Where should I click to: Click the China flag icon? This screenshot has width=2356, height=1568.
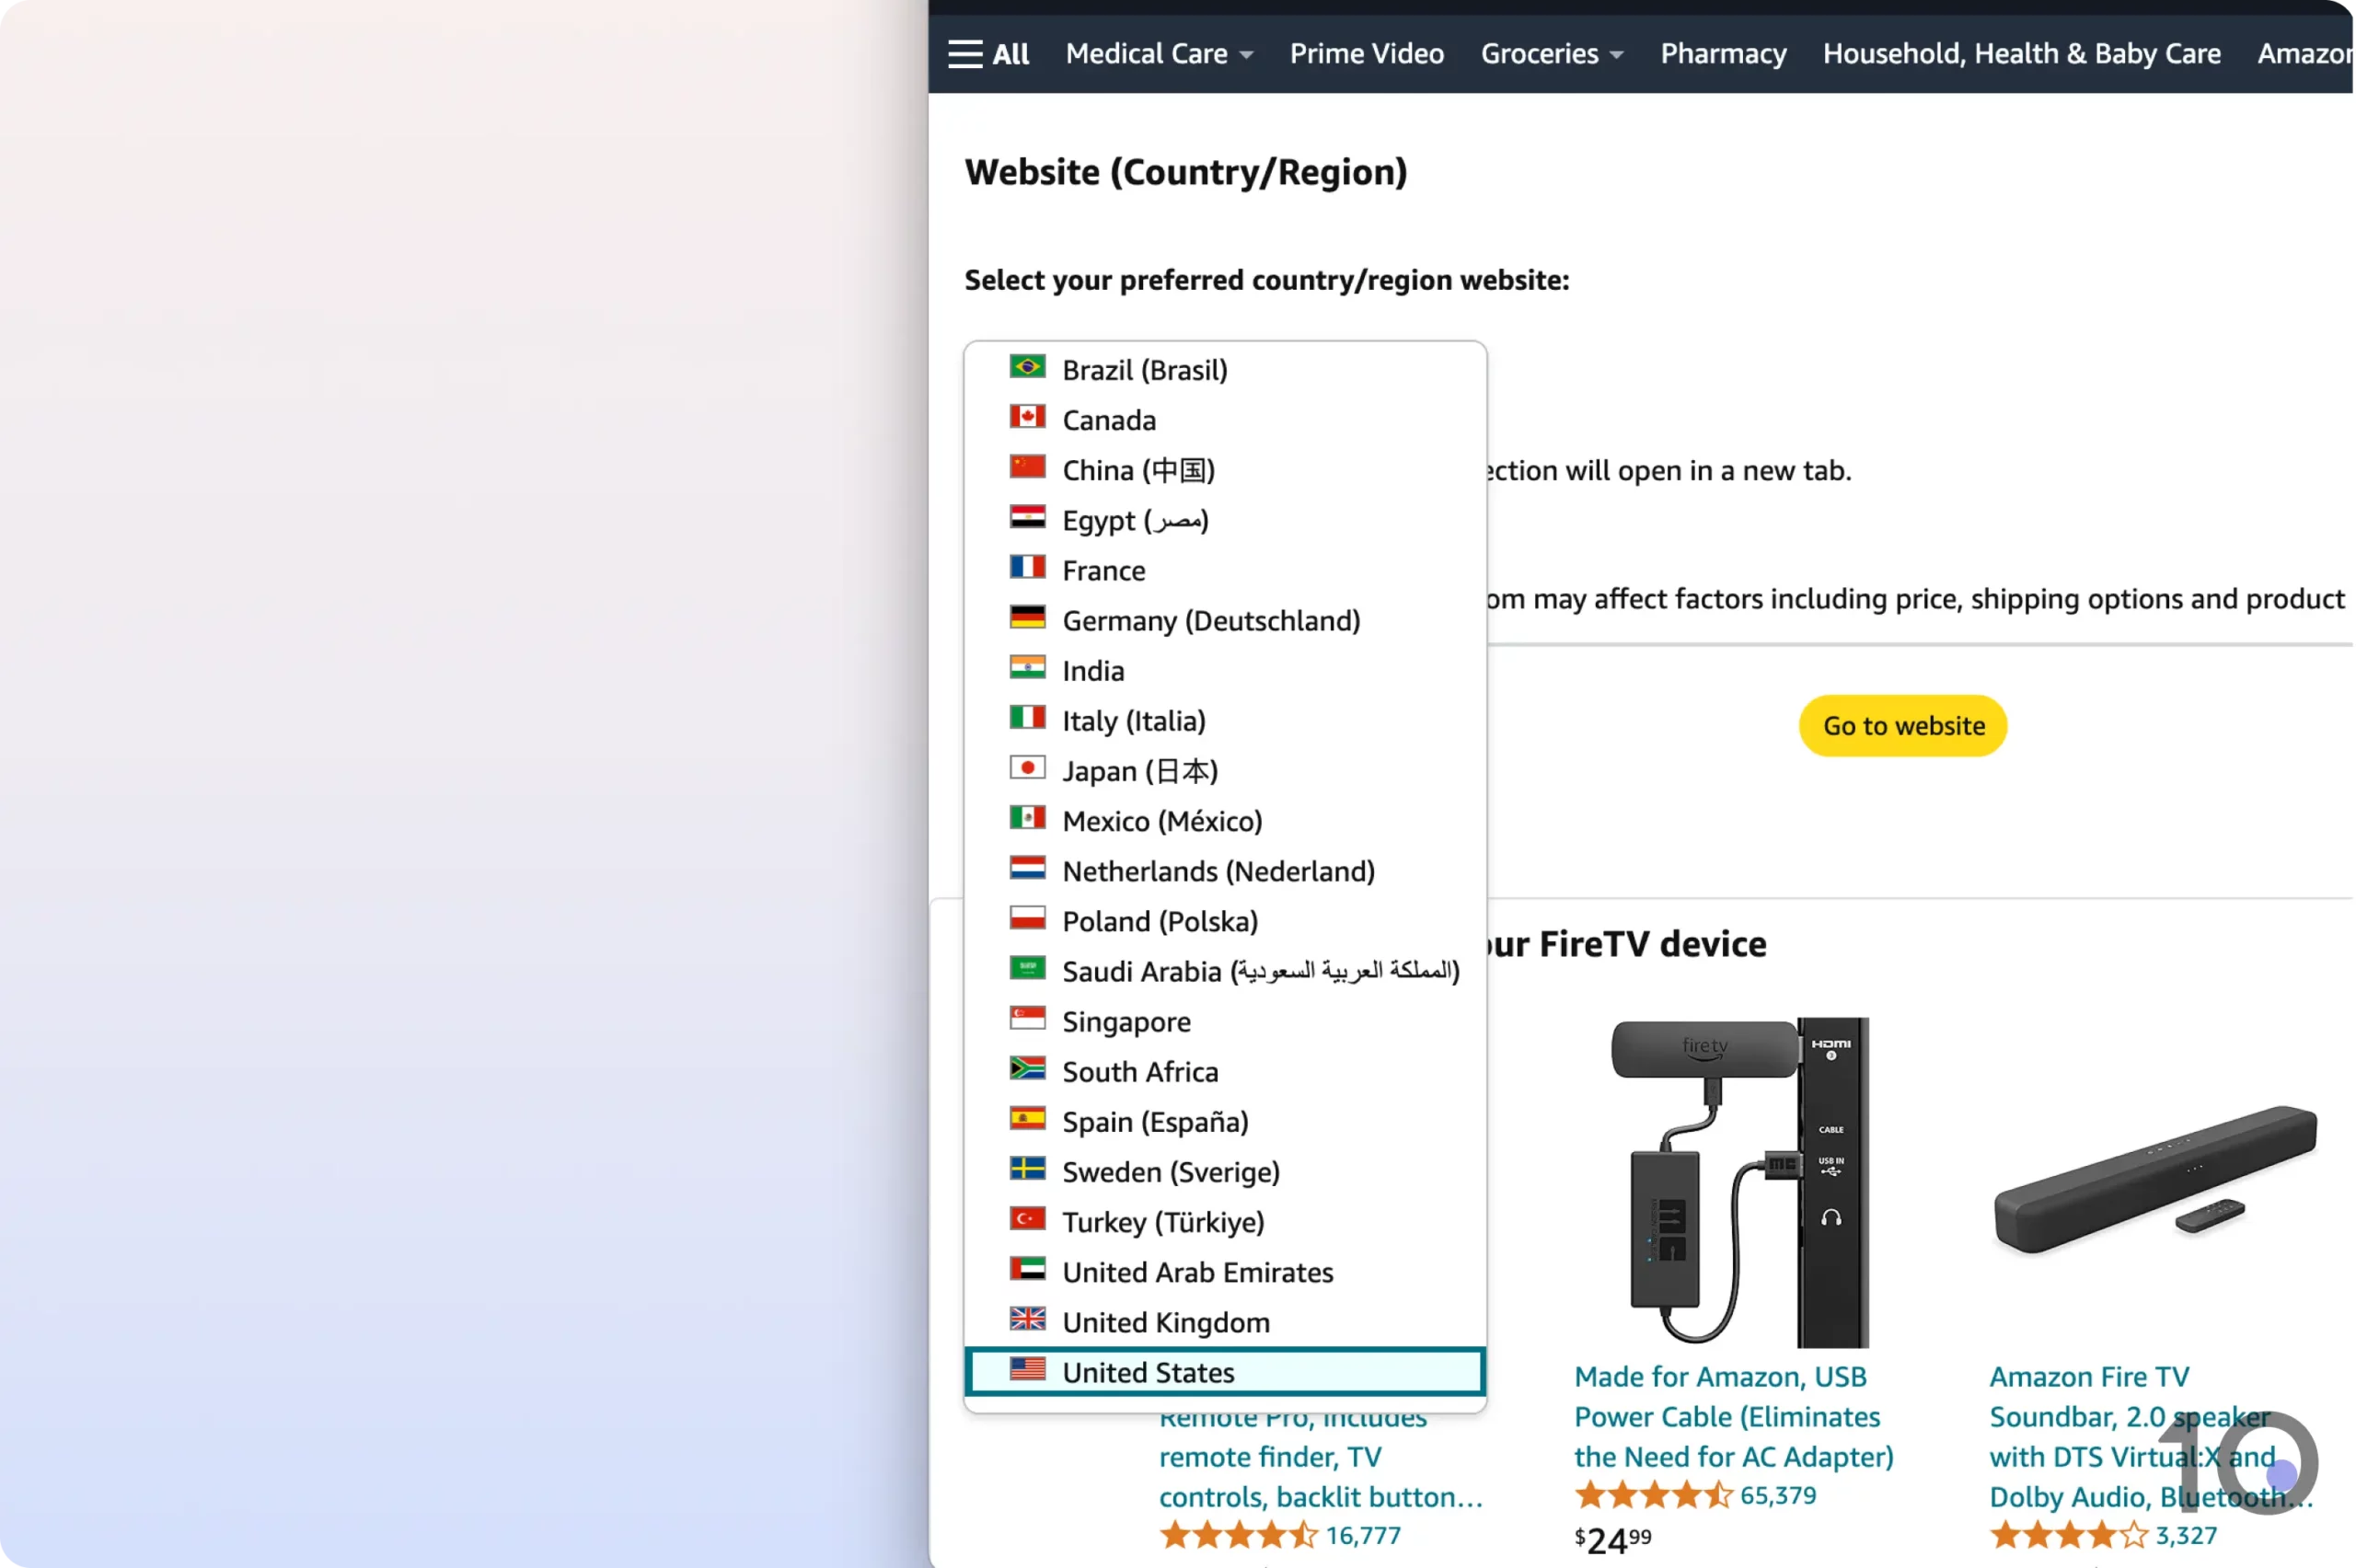(x=1027, y=467)
